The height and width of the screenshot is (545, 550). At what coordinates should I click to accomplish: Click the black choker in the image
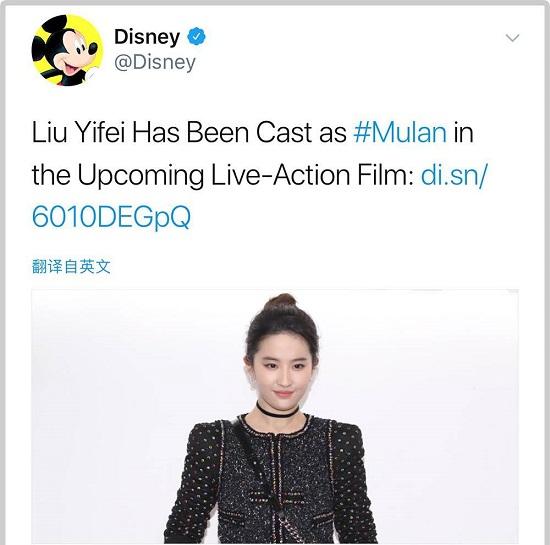click(x=277, y=411)
